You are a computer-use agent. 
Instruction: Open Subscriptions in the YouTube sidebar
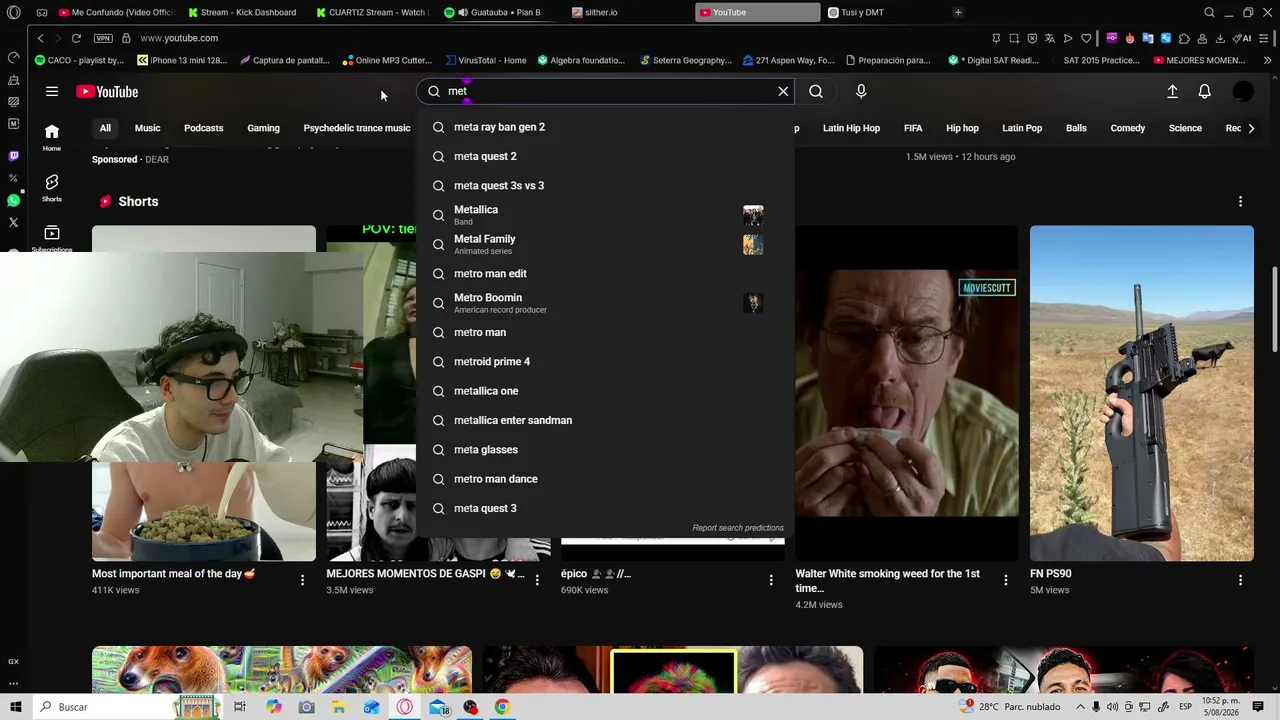[x=52, y=239]
